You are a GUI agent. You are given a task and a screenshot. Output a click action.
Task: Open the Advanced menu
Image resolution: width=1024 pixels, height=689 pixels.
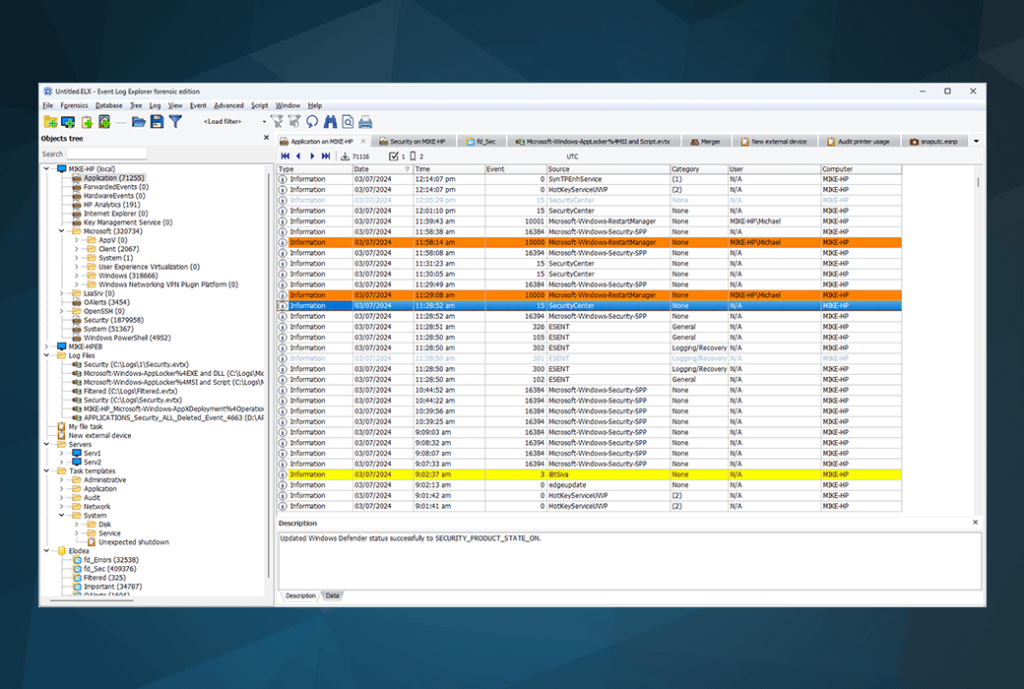point(229,105)
